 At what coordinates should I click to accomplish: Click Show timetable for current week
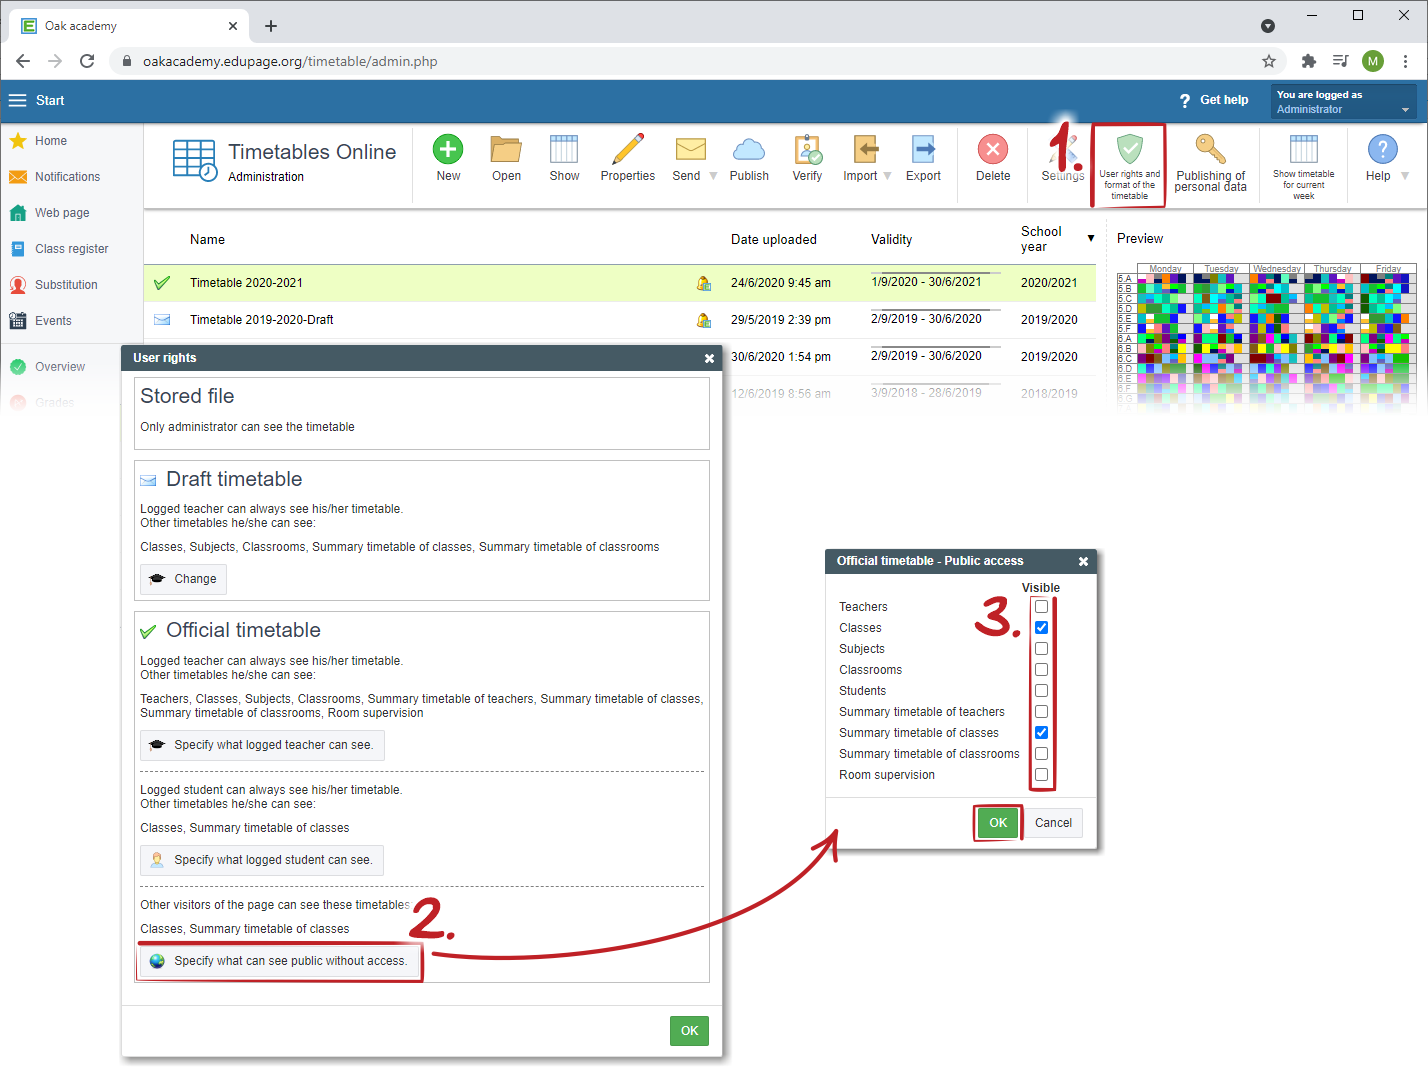[1303, 166]
